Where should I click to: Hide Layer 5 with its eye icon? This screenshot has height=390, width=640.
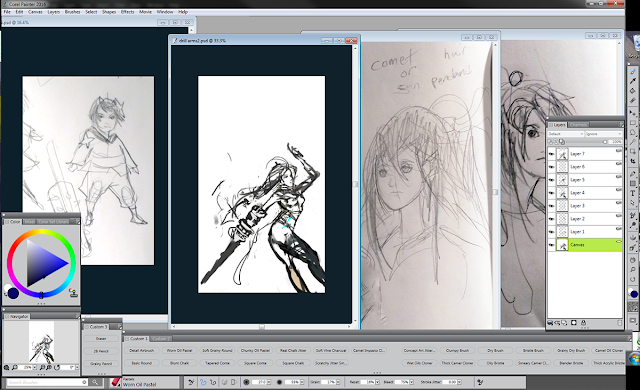(x=551, y=180)
